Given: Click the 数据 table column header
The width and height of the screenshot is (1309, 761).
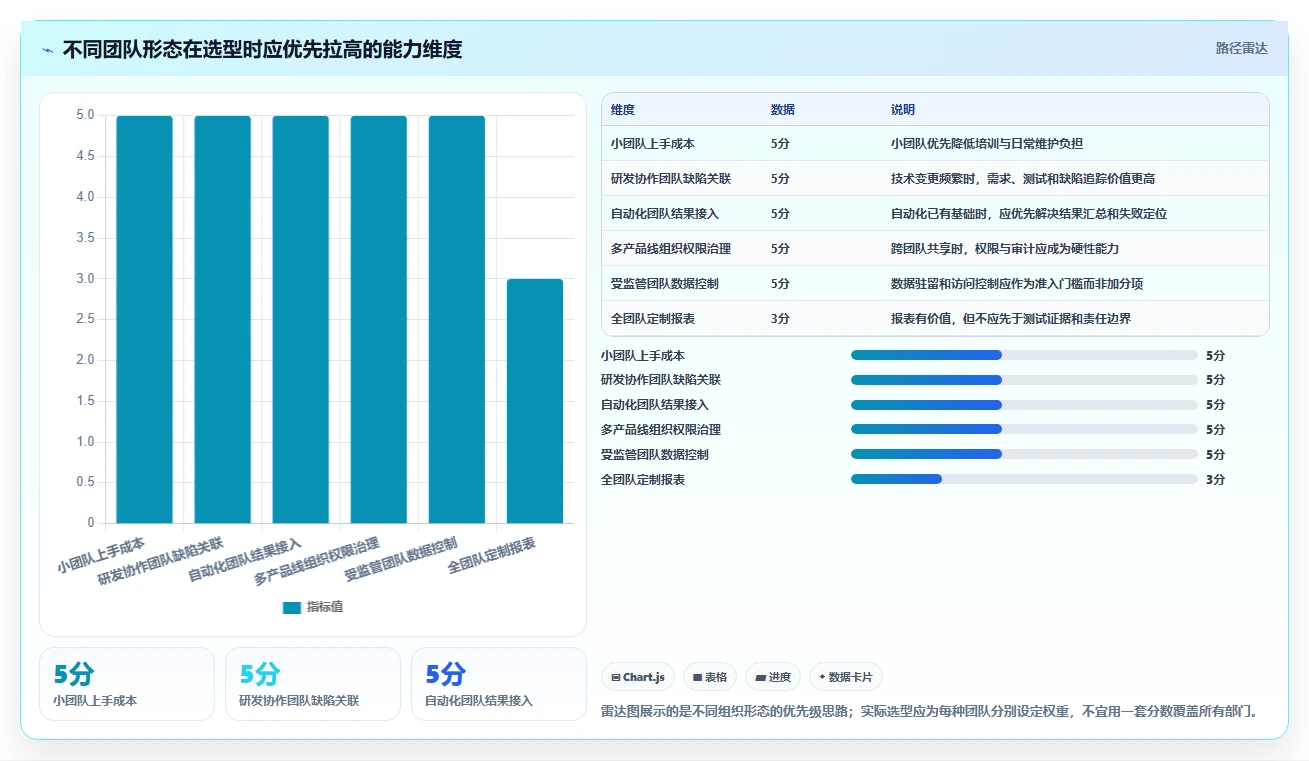Looking at the screenshot, I should (783, 110).
